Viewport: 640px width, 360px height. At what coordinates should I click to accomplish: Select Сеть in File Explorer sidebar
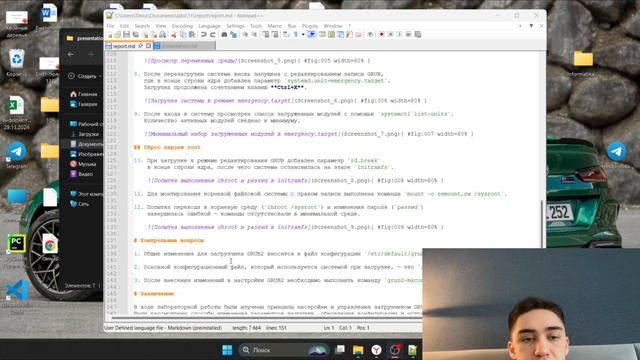[x=79, y=204]
